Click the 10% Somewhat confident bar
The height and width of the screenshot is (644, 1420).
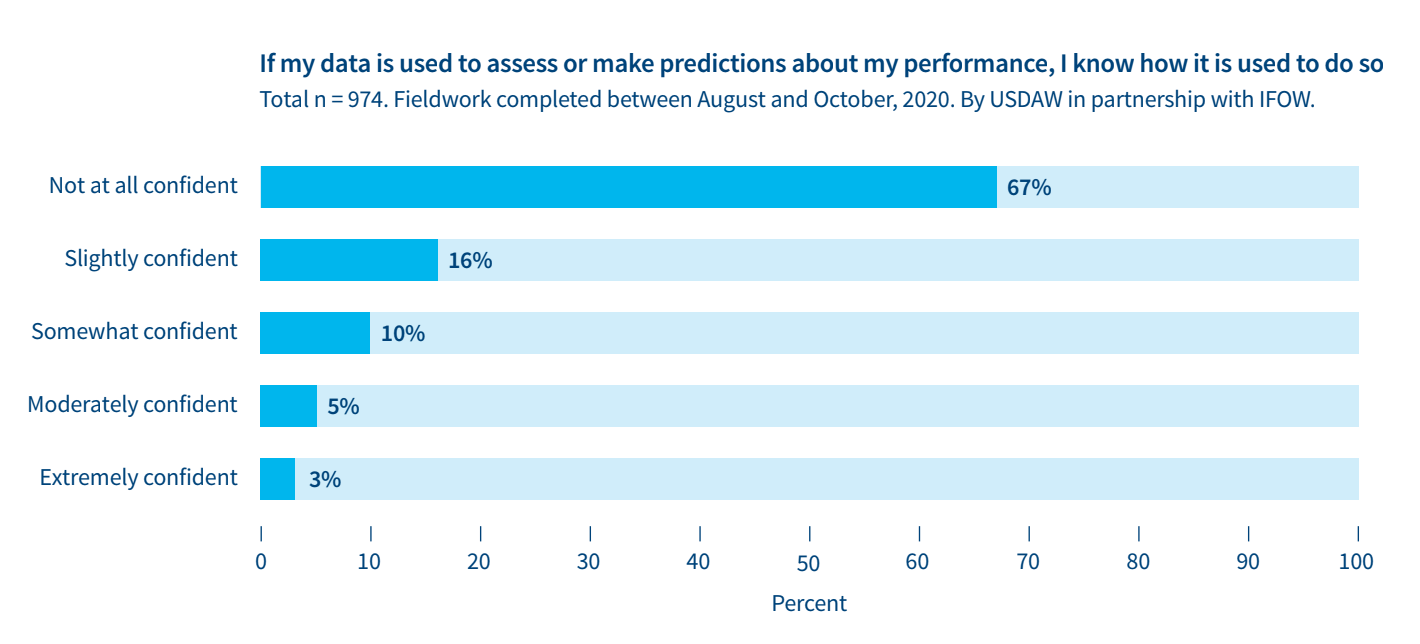(314, 333)
